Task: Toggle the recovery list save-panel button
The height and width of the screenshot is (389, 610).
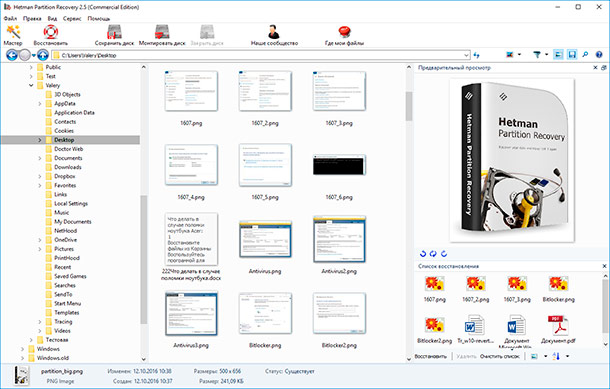Action: (x=572, y=55)
